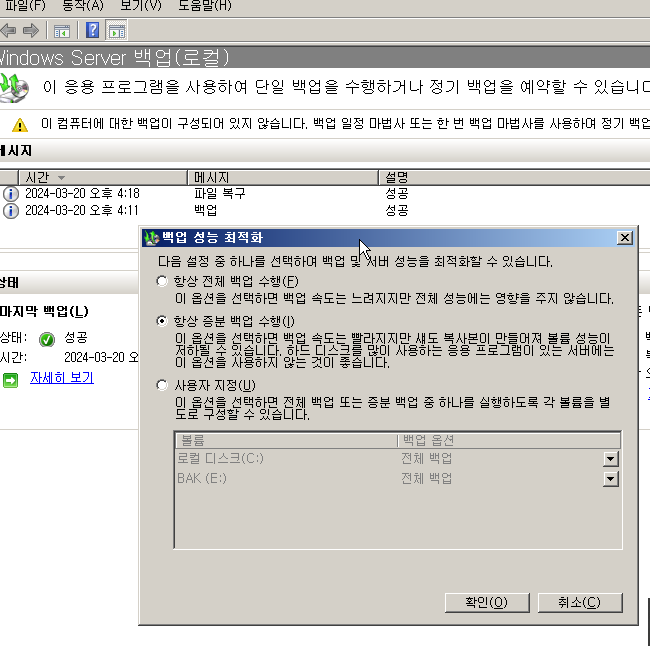Screen dimensions: 650x646
Task: Click 전체 백업 value for BAK (E:)
Action: [x=426, y=479]
